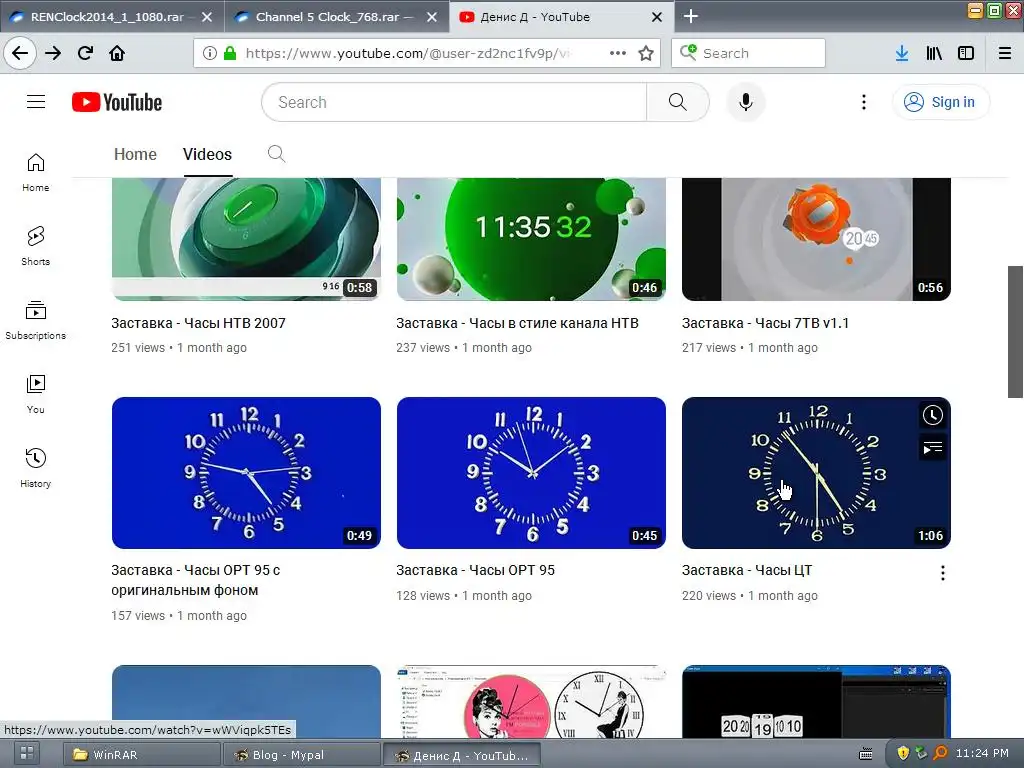Screen dimensions: 1024x768
Task: Open Home in the YouTube sidebar
Action: click(36, 172)
